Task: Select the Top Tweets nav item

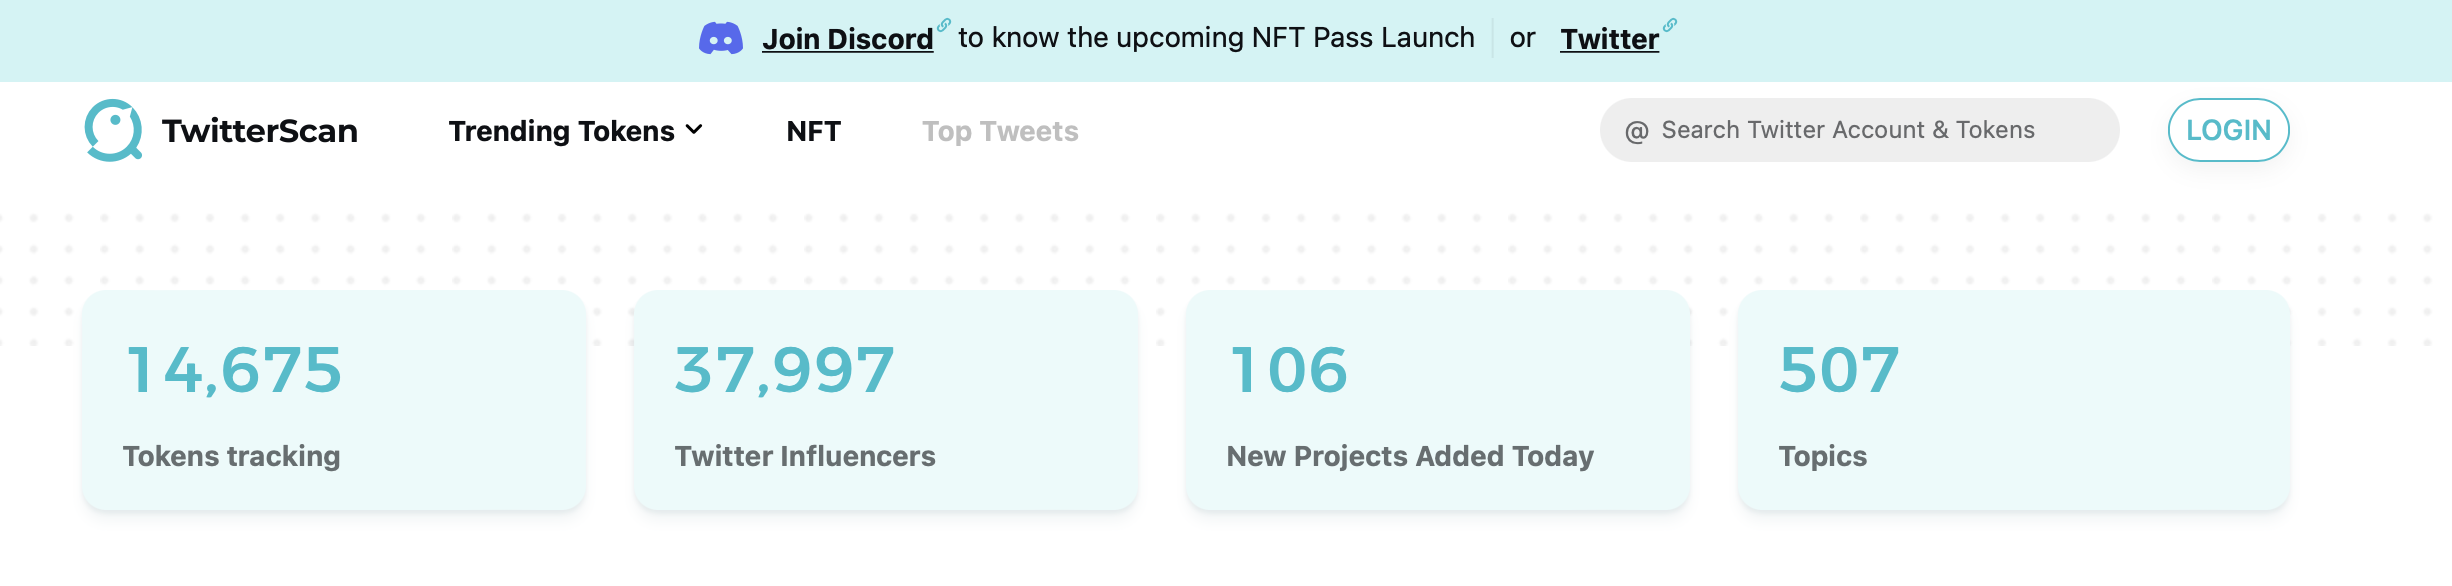Action: 1000,131
